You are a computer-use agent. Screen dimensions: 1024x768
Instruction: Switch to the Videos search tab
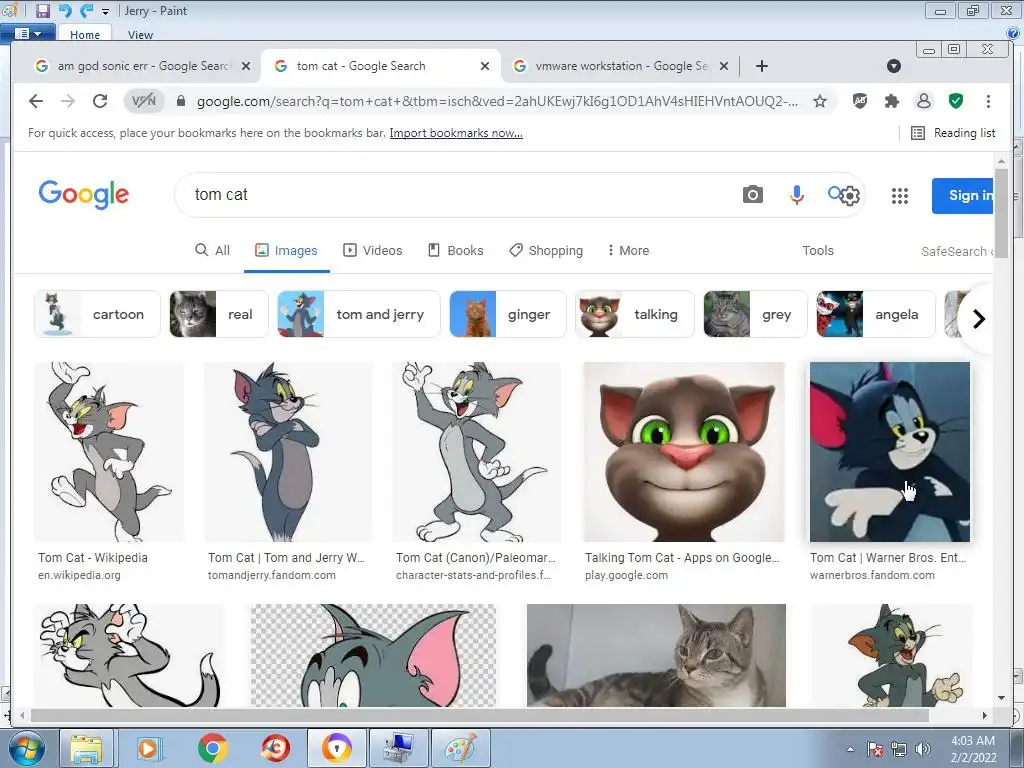(373, 251)
